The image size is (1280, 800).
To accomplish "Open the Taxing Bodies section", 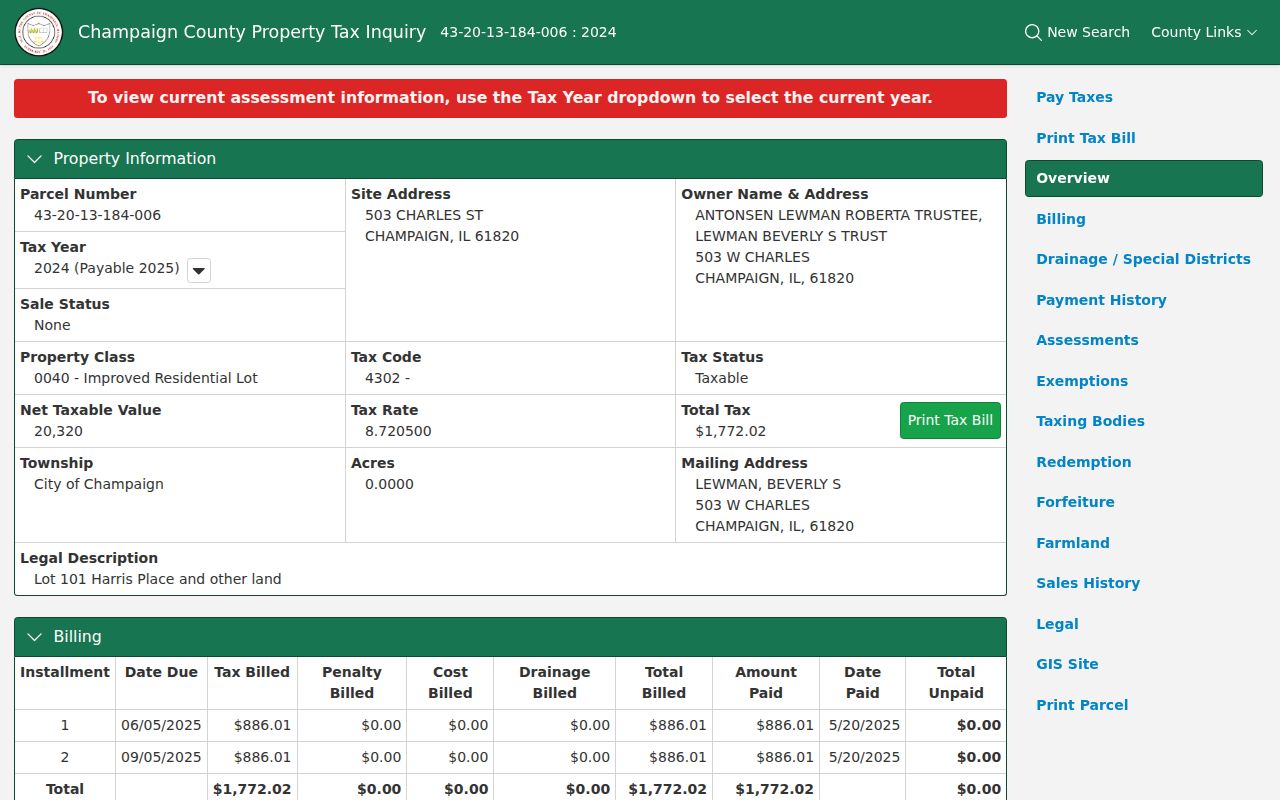I will 1090,421.
